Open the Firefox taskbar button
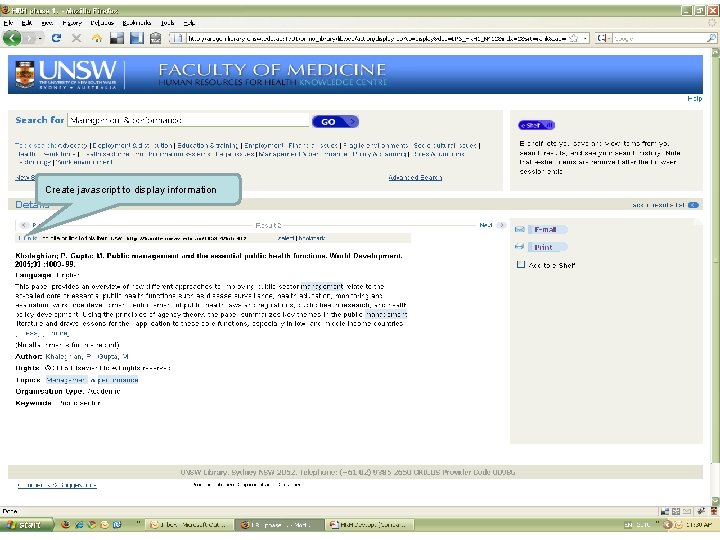The width and height of the screenshot is (720, 540). 280,524
